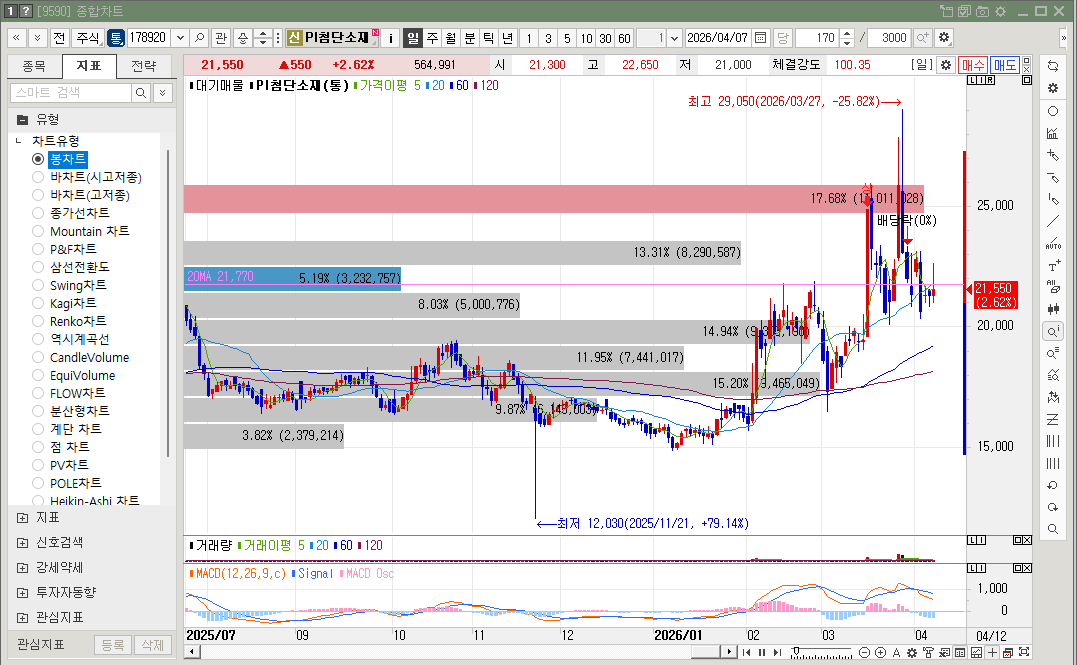The image size is (1077, 665).
Task: Collapse the 유형 section
Action: [22, 120]
